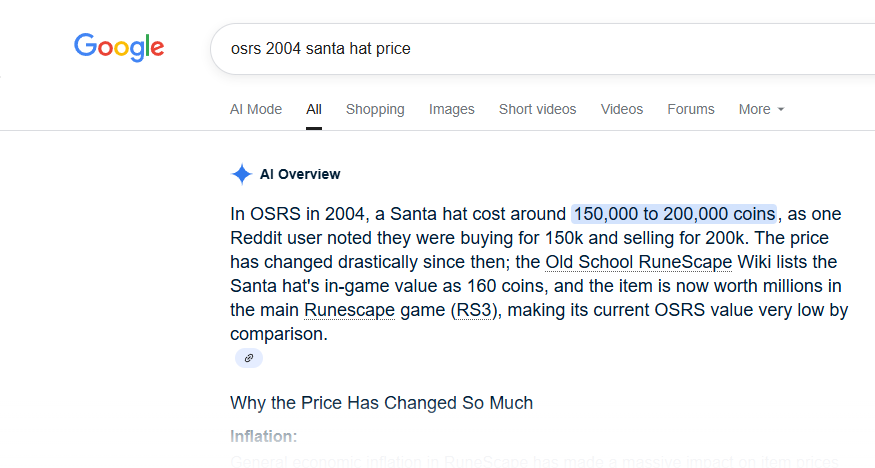Focus the search box with santa hat query
The width and height of the screenshot is (875, 468).
pos(542,49)
